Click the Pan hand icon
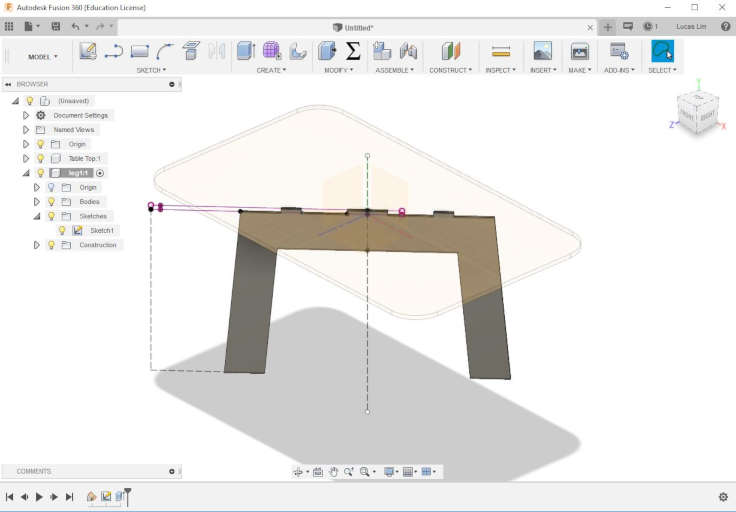The height and width of the screenshot is (512, 736). point(333,472)
